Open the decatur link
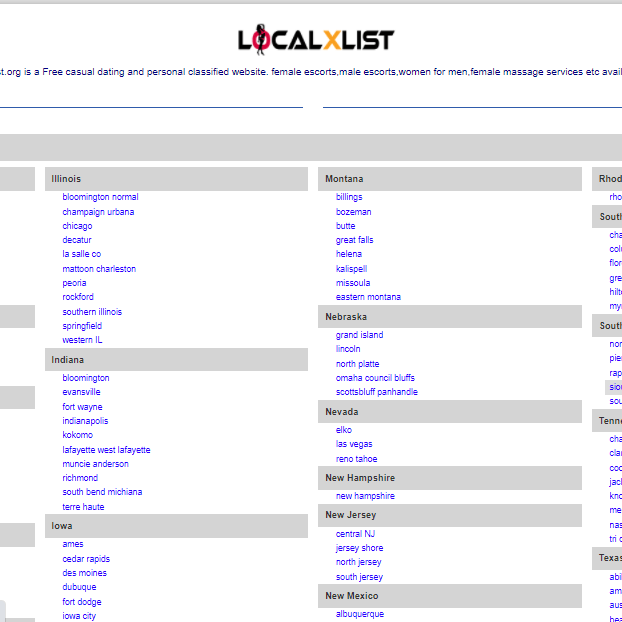This screenshot has width=622, height=622. (77, 240)
